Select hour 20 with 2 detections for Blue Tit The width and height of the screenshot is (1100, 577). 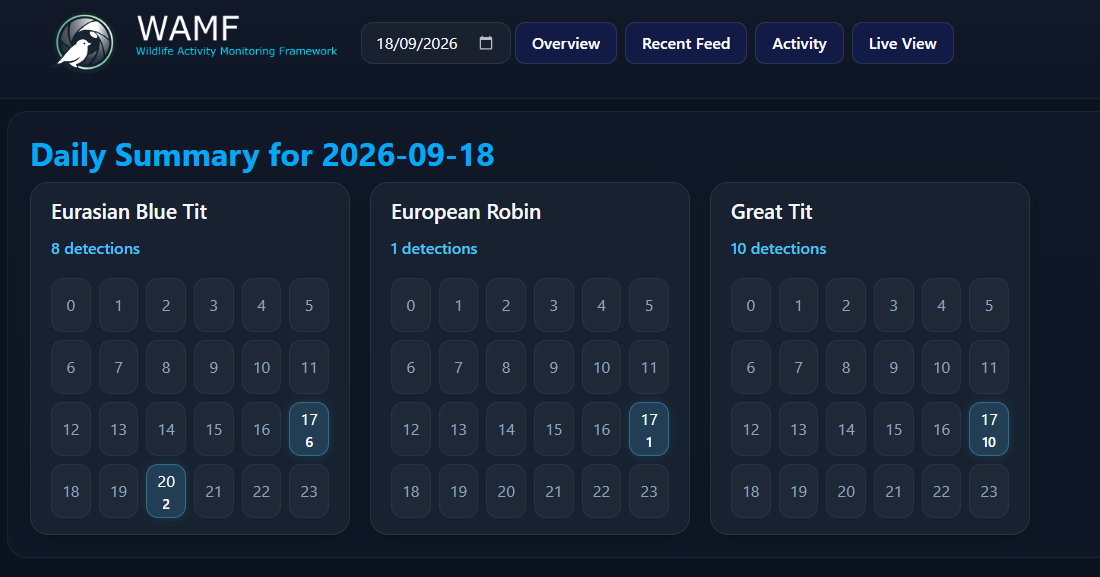(166, 491)
